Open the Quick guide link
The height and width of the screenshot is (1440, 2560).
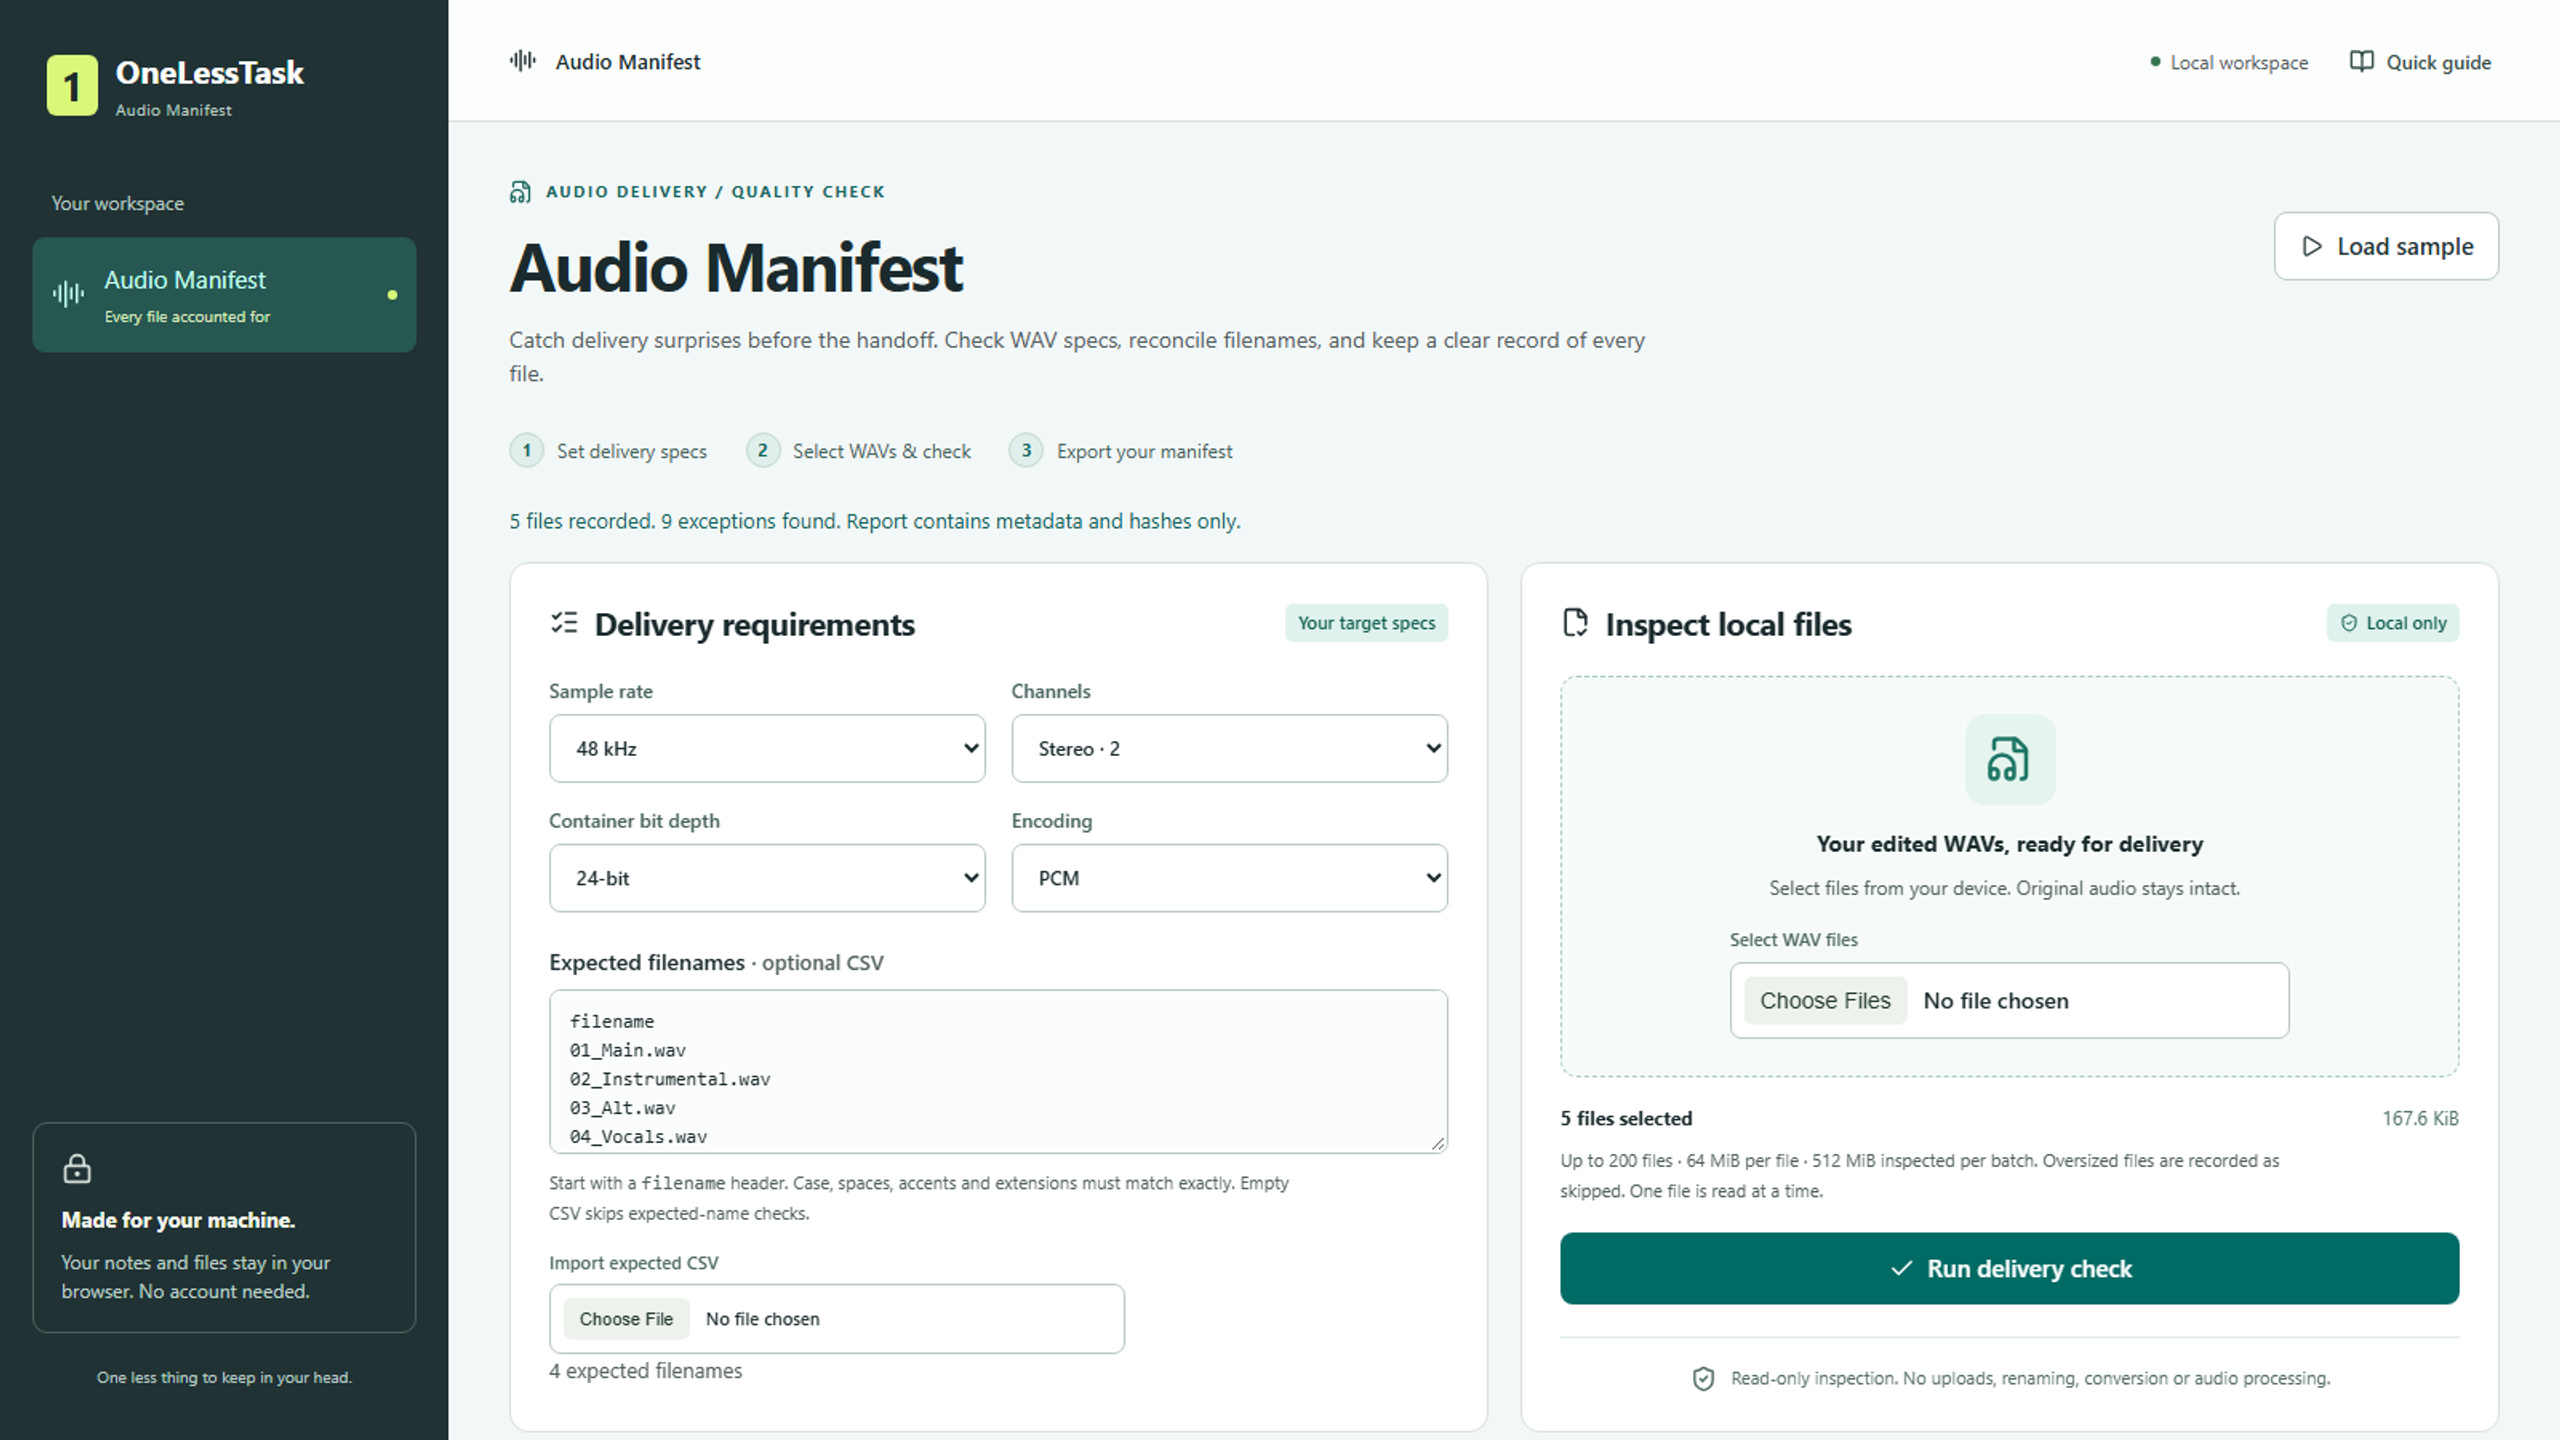(x=2420, y=62)
